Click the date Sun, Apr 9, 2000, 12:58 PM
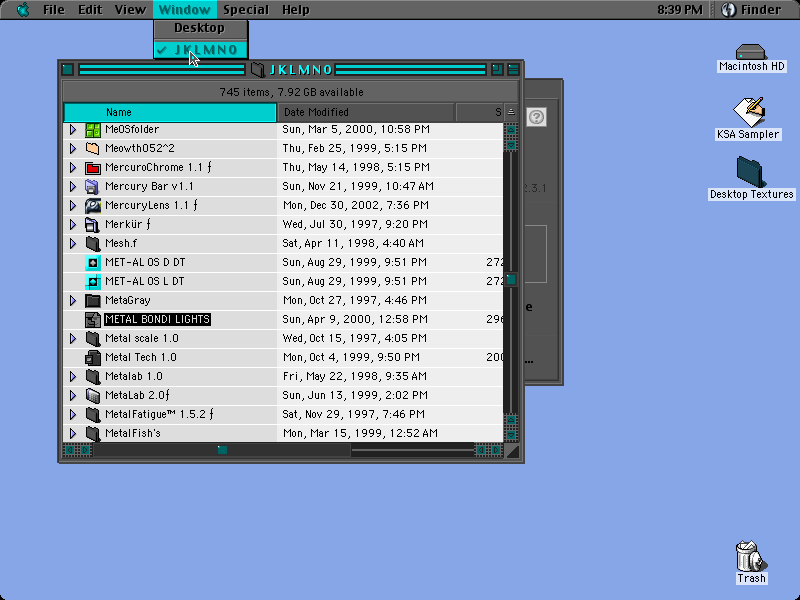 click(355, 319)
